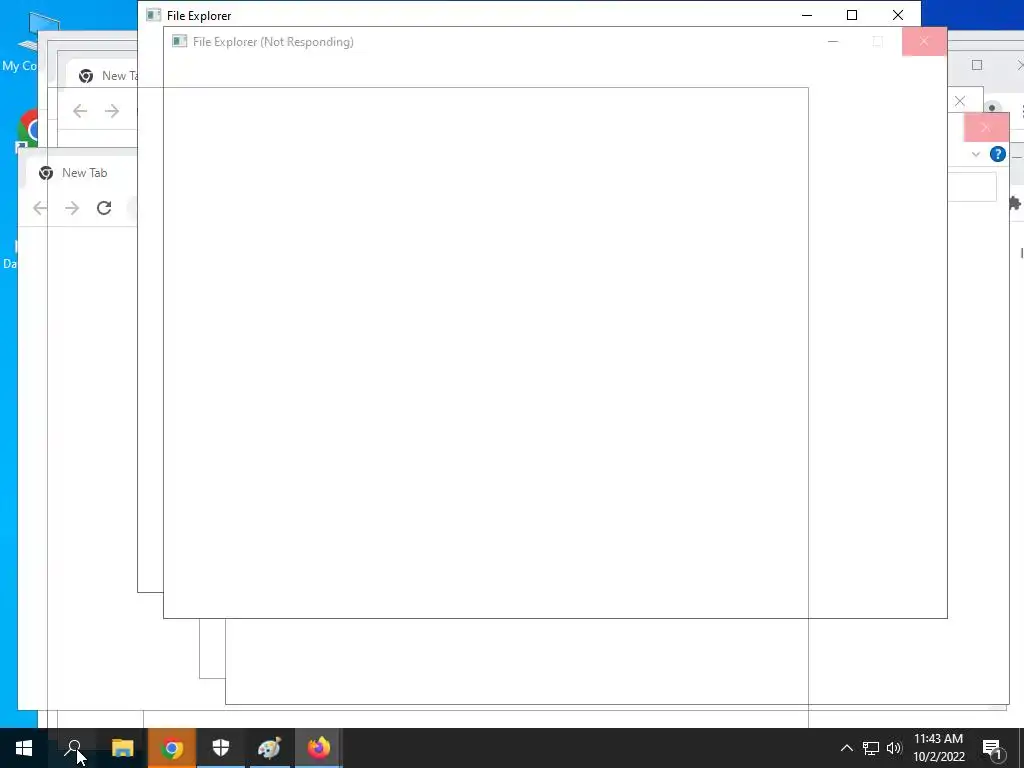Viewport: 1024px width, 768px height.
Task: Open the Chrome profile avatar icon
Action: (x=991, y=108)
